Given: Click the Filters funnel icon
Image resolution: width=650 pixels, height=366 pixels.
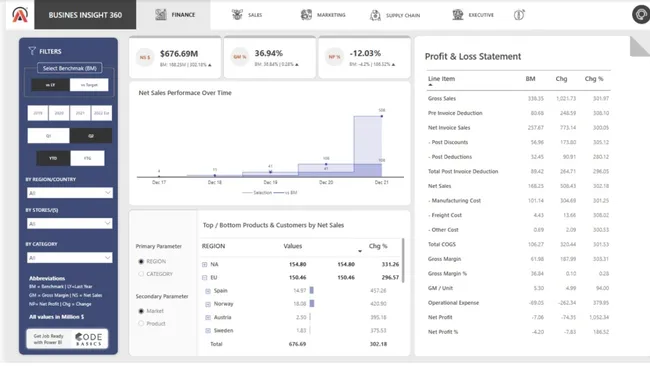Looking at the screenshot, I should (32, 51).
